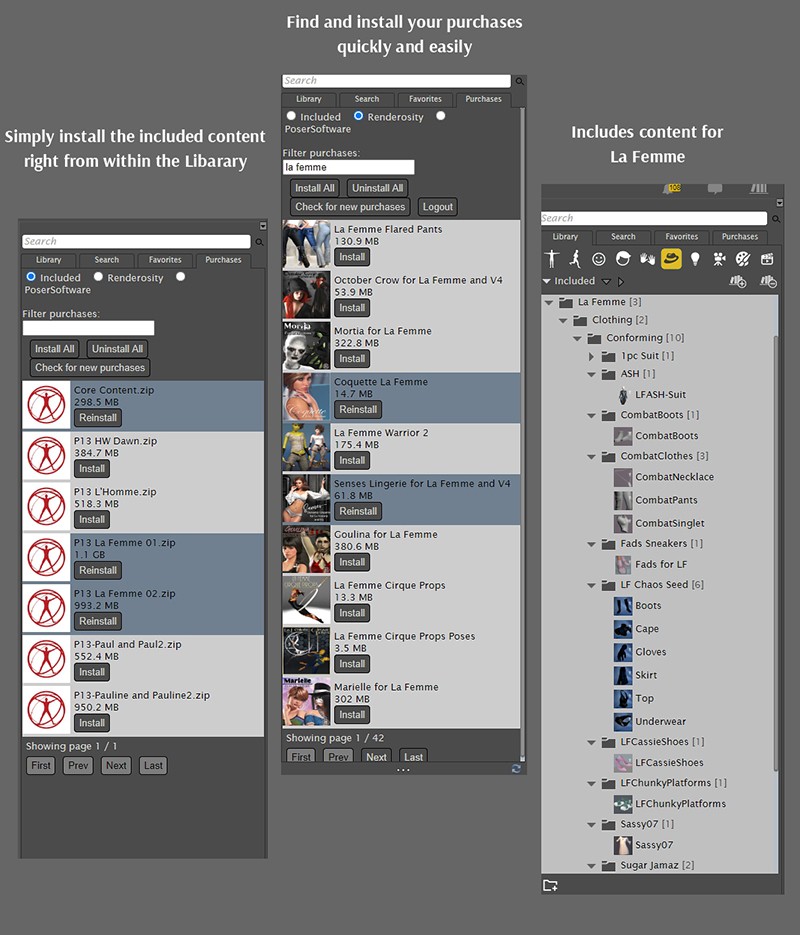Select the Figures category icon
This screenshot has height=935, width=800.
(551, 258)
